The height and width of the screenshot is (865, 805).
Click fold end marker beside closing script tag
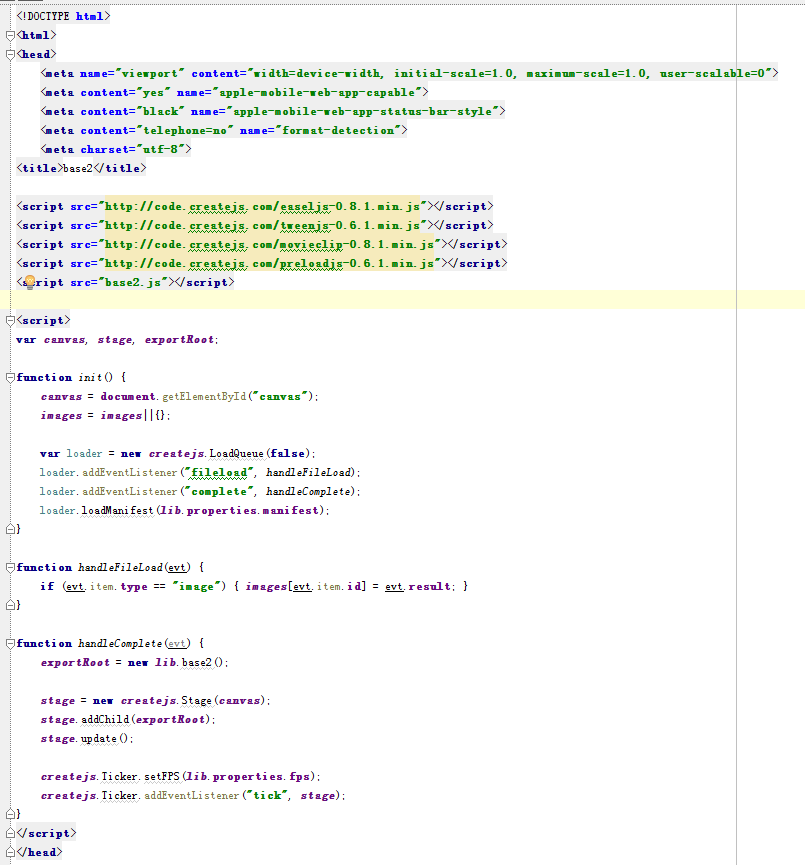coord(11,833)
